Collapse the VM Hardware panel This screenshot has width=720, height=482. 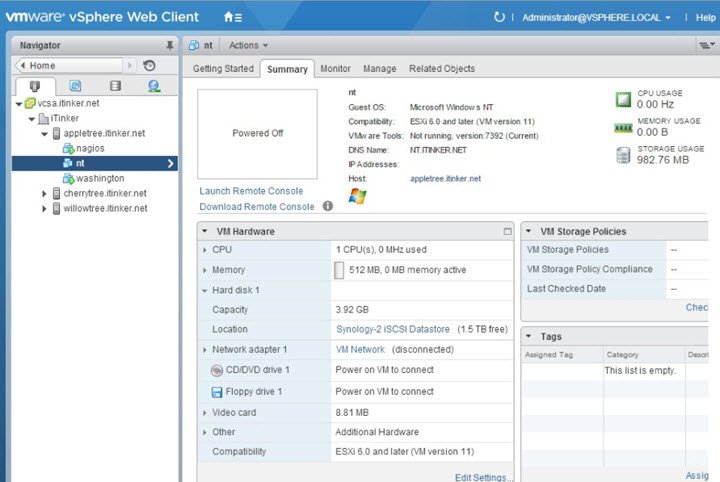tap(205, 231)
